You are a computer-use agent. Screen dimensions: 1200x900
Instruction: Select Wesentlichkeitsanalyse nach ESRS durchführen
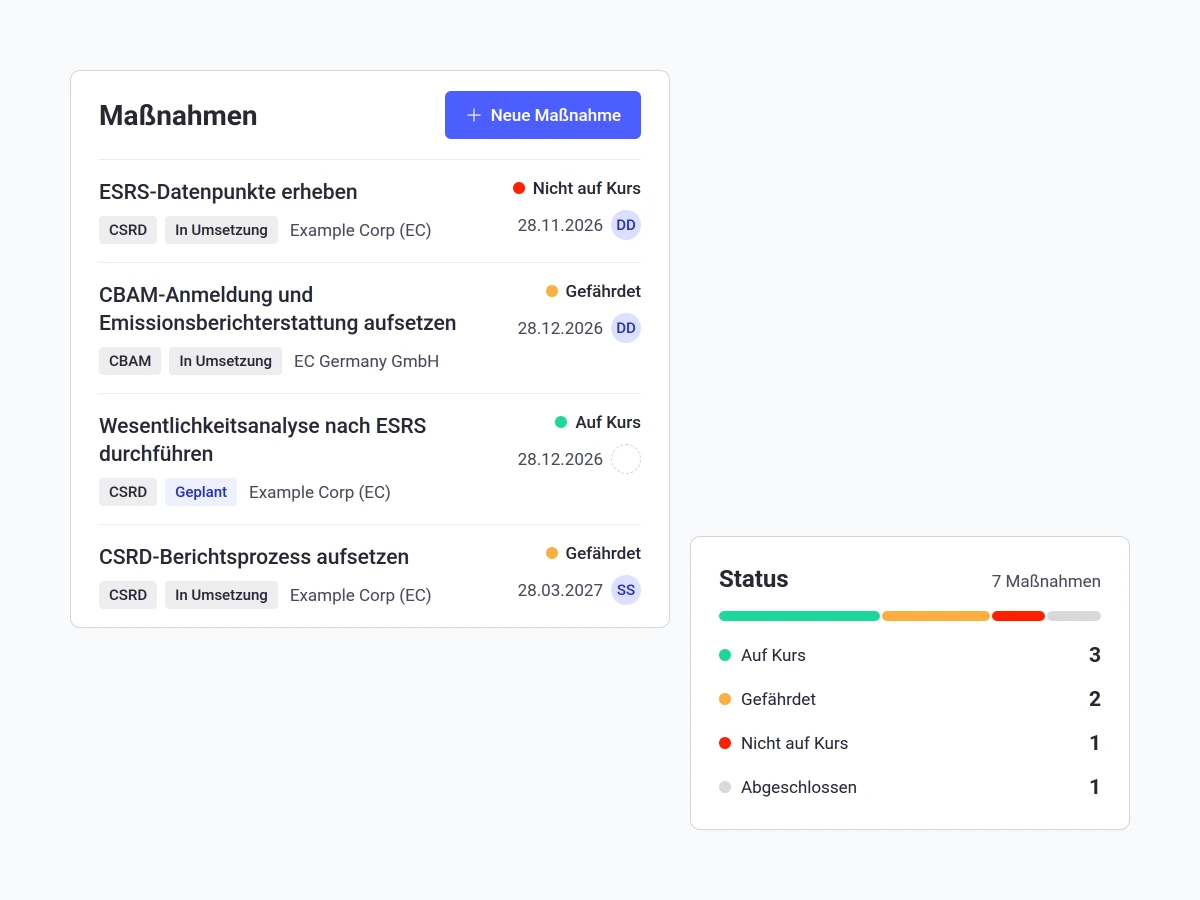click(x=263, y=440)
